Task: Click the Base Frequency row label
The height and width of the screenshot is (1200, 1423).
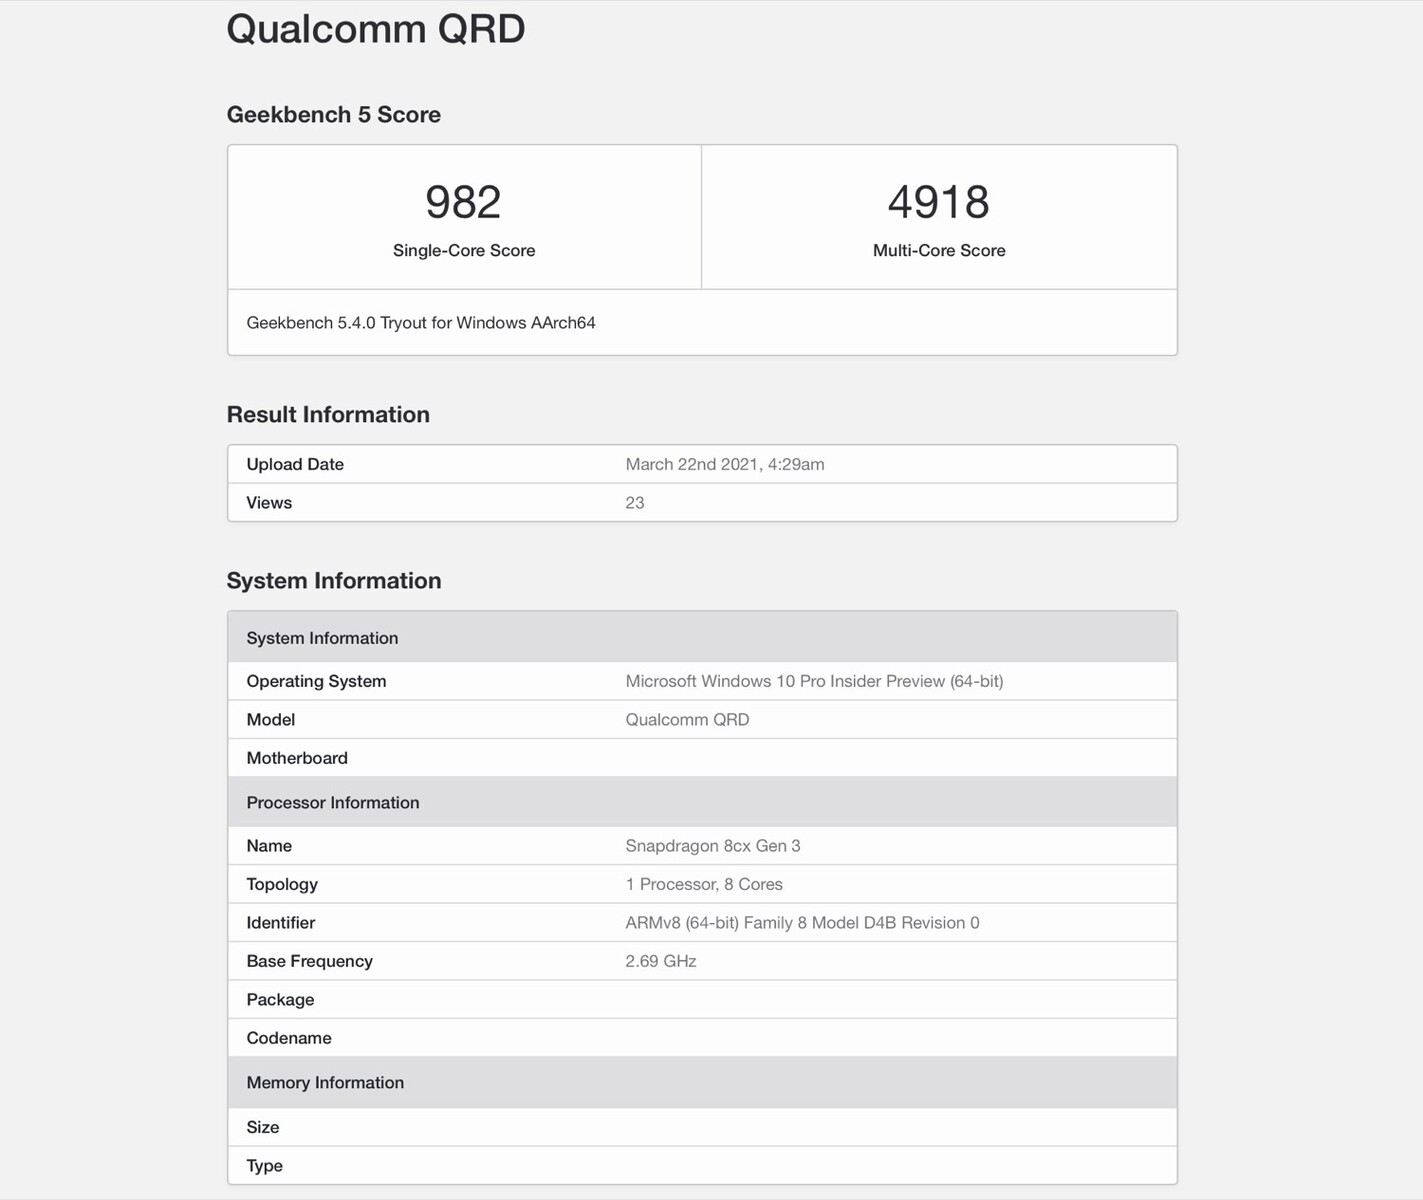Action: 309,962
